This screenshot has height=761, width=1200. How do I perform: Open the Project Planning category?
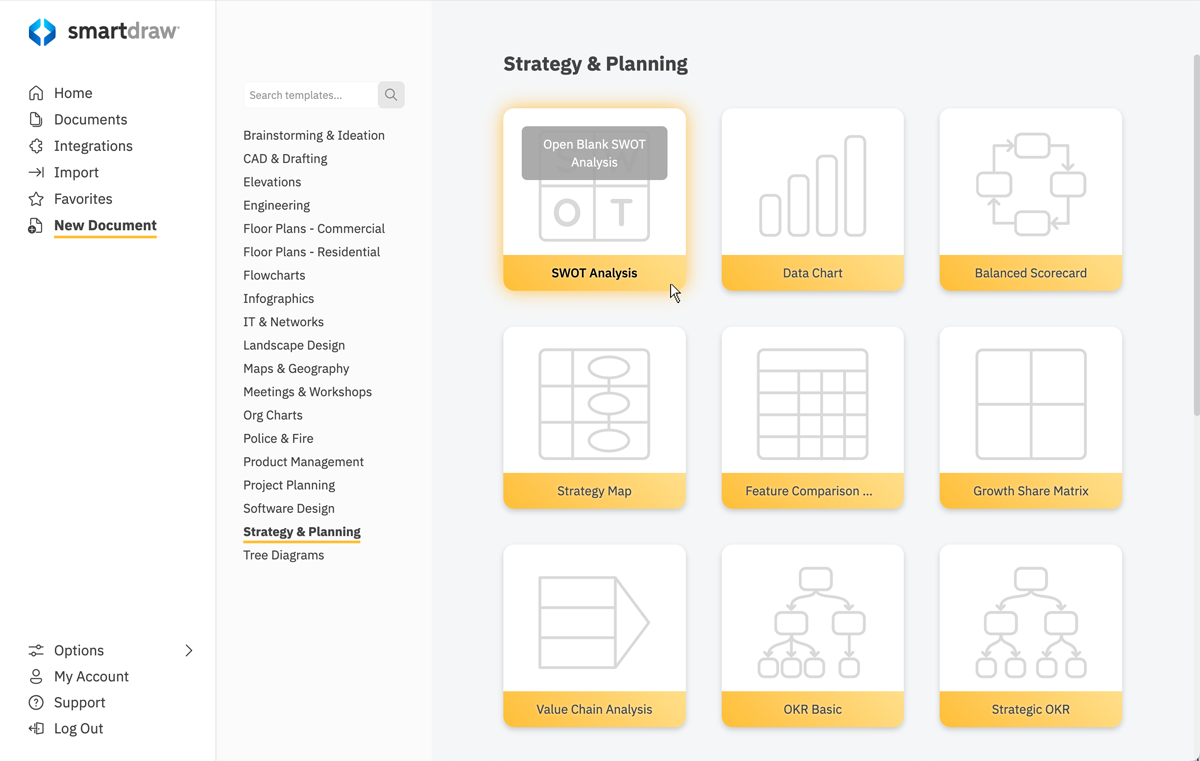tap(289, 485)
